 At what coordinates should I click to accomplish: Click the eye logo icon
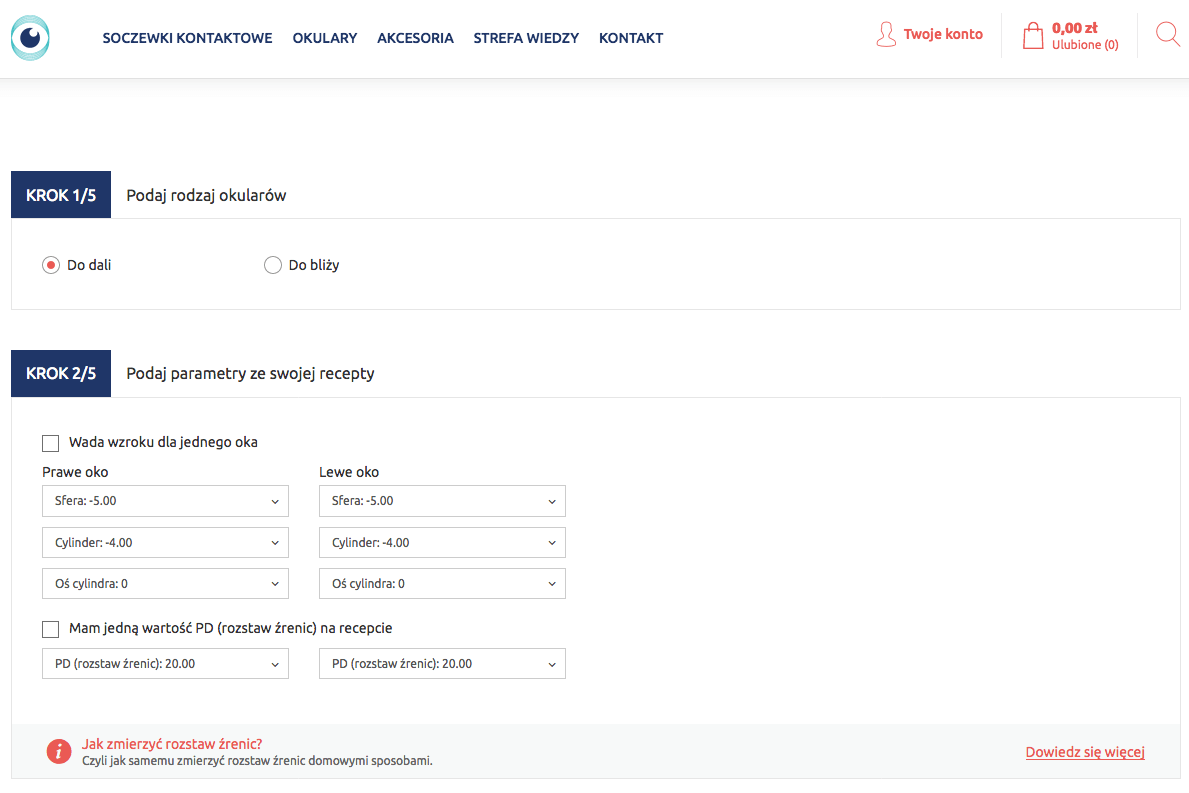click(30, 38)
